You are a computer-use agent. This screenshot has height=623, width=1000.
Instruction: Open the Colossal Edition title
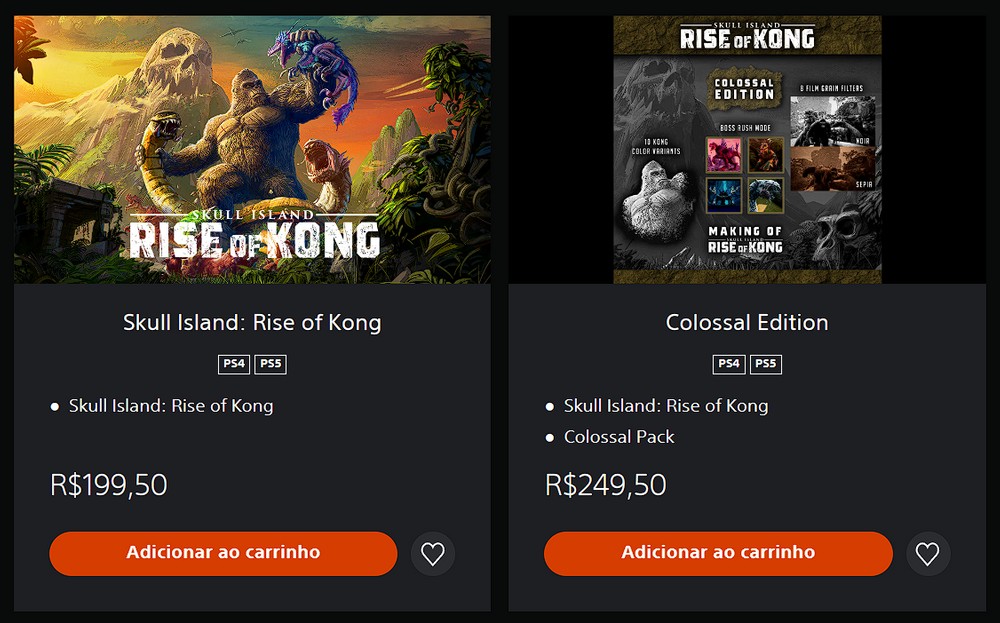(747, 323)
